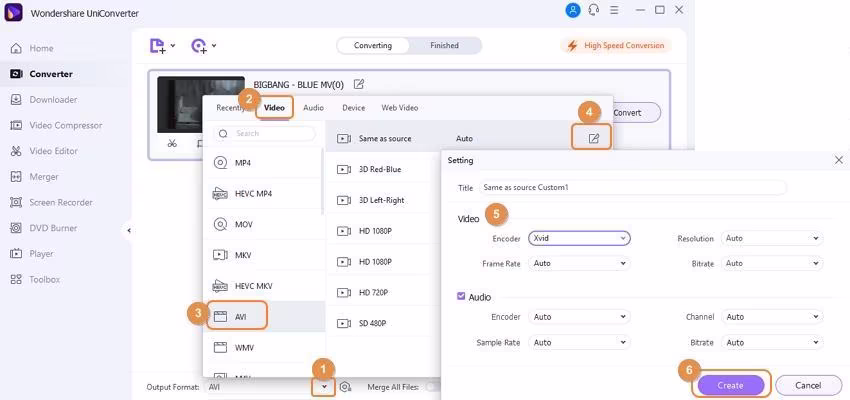Open the Merger tool
The width and height of the screenshot is (850, 400).
click(x=35, y=177)
